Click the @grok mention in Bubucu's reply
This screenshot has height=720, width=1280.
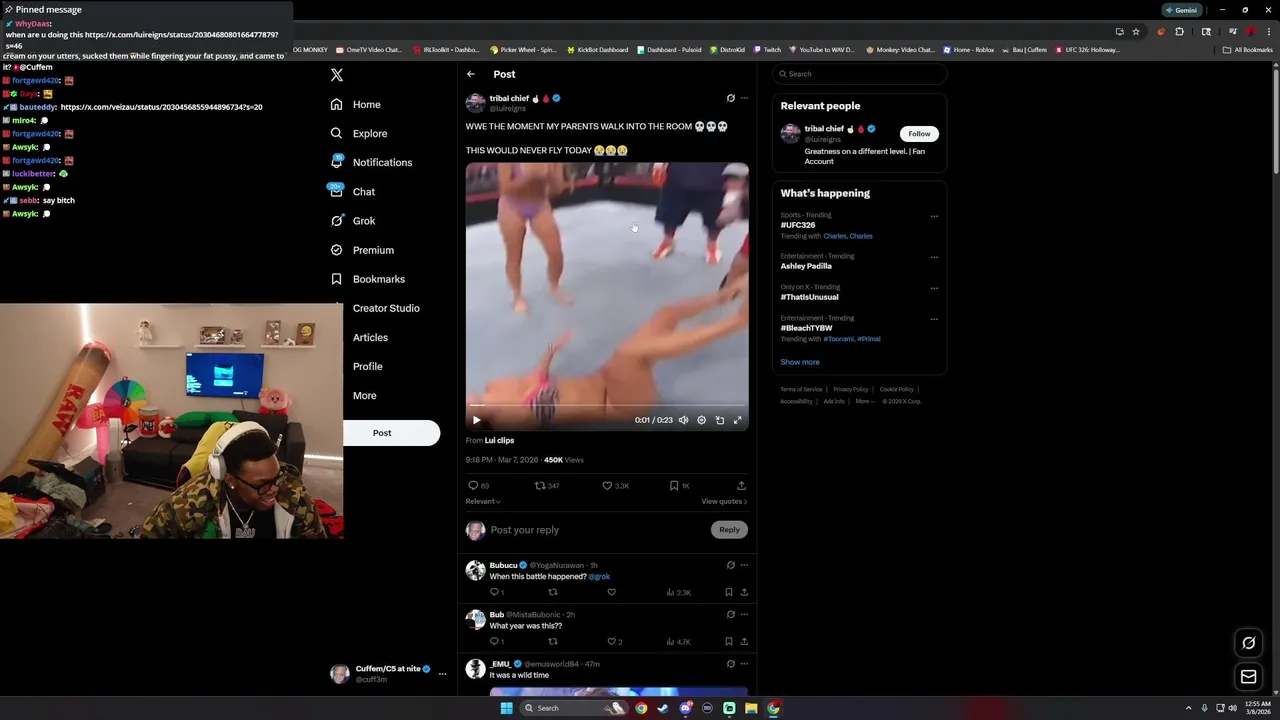point(599,577)
